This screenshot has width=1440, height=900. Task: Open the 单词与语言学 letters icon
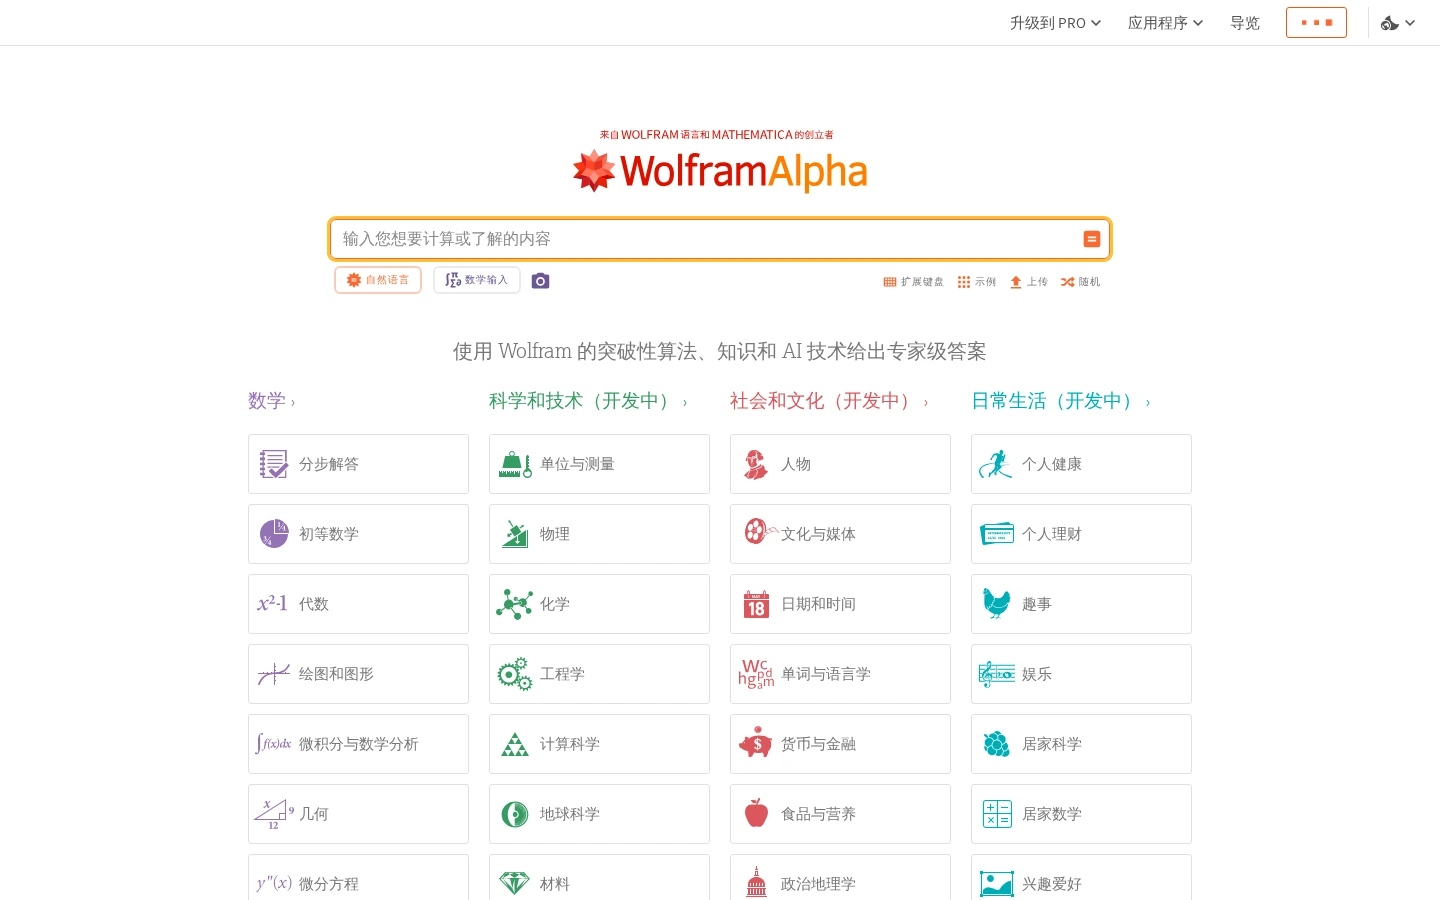click(756, 673)
